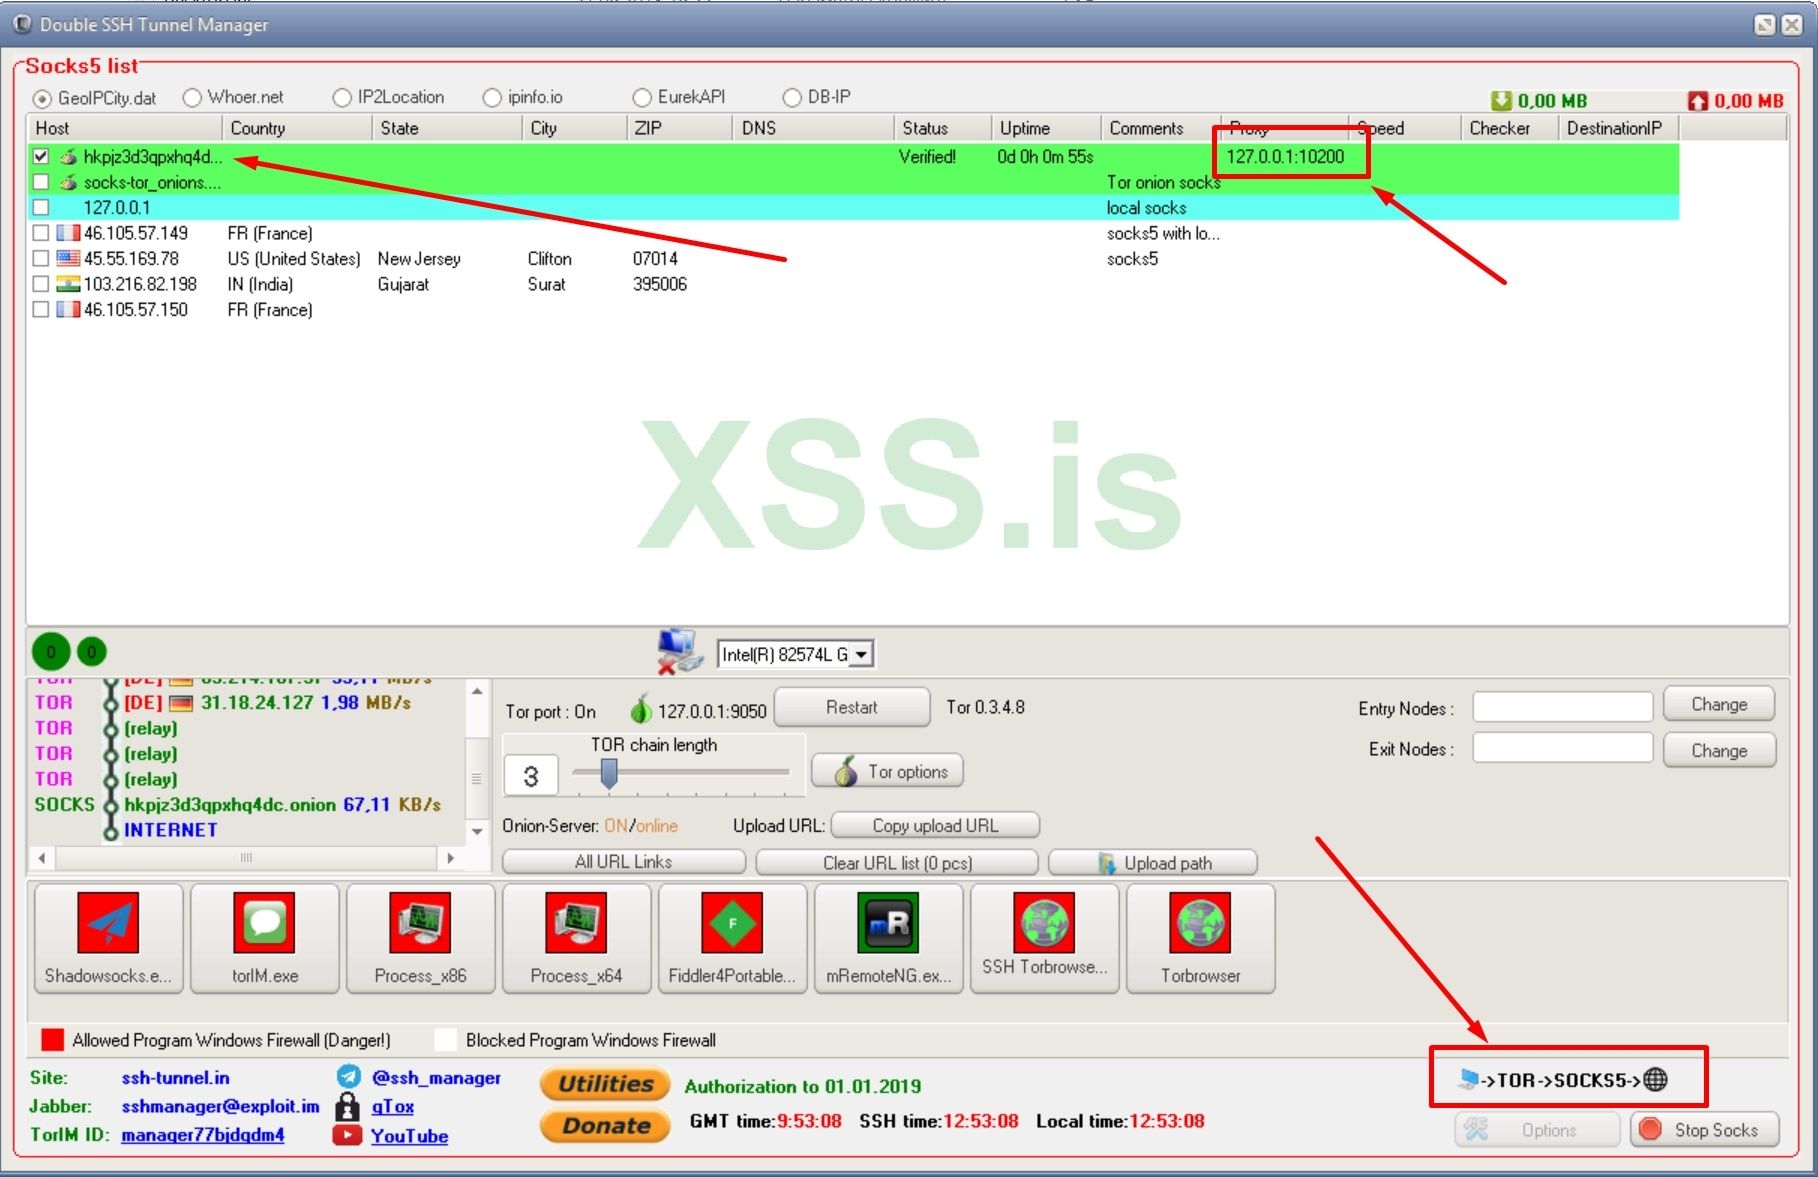This screenshot has height=1177, width=1818.
Task: Click the sshmanager@exploit.im Jabber link
Action: pyautogui.click(x=220, y=1106)
